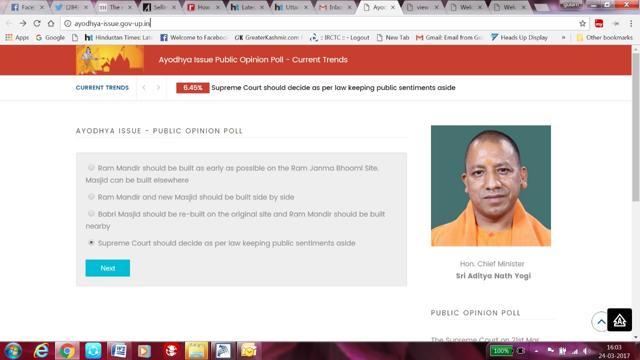Image resolution: width=640 pixels, height=360 pixels.
Task: Go back using browser back arrow
Action: (x=9, y=24)
